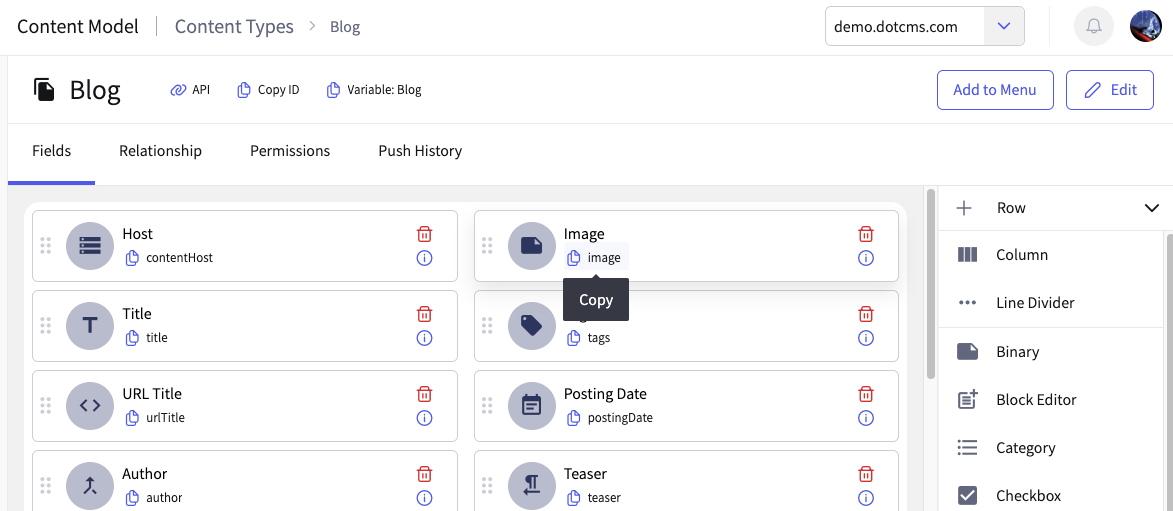
Task: Expand the Row chevron arrow
Action: click(x=1150, y=208)
